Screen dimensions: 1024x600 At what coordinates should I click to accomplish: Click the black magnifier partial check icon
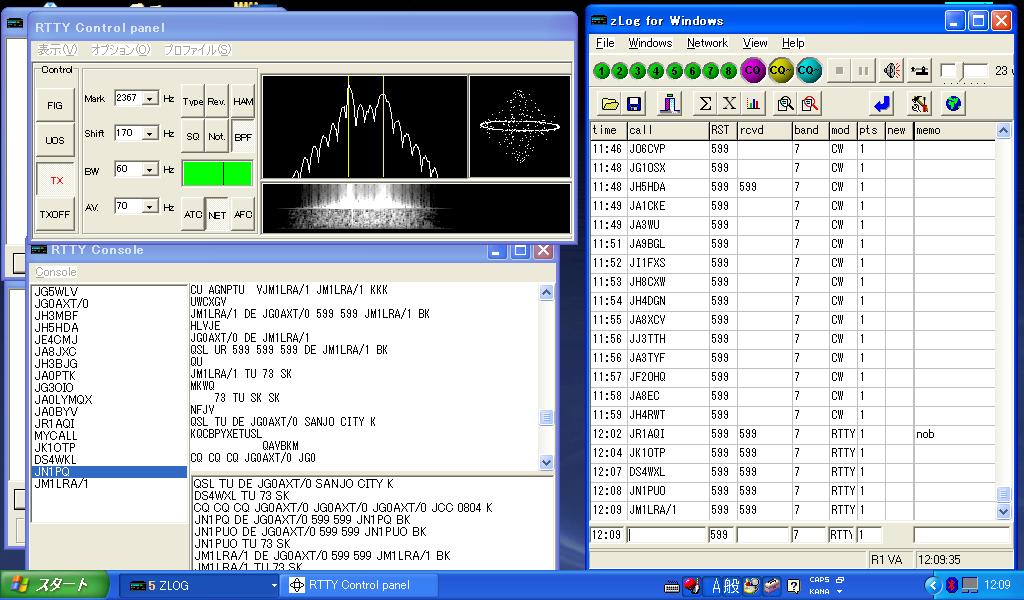point(785,103)
